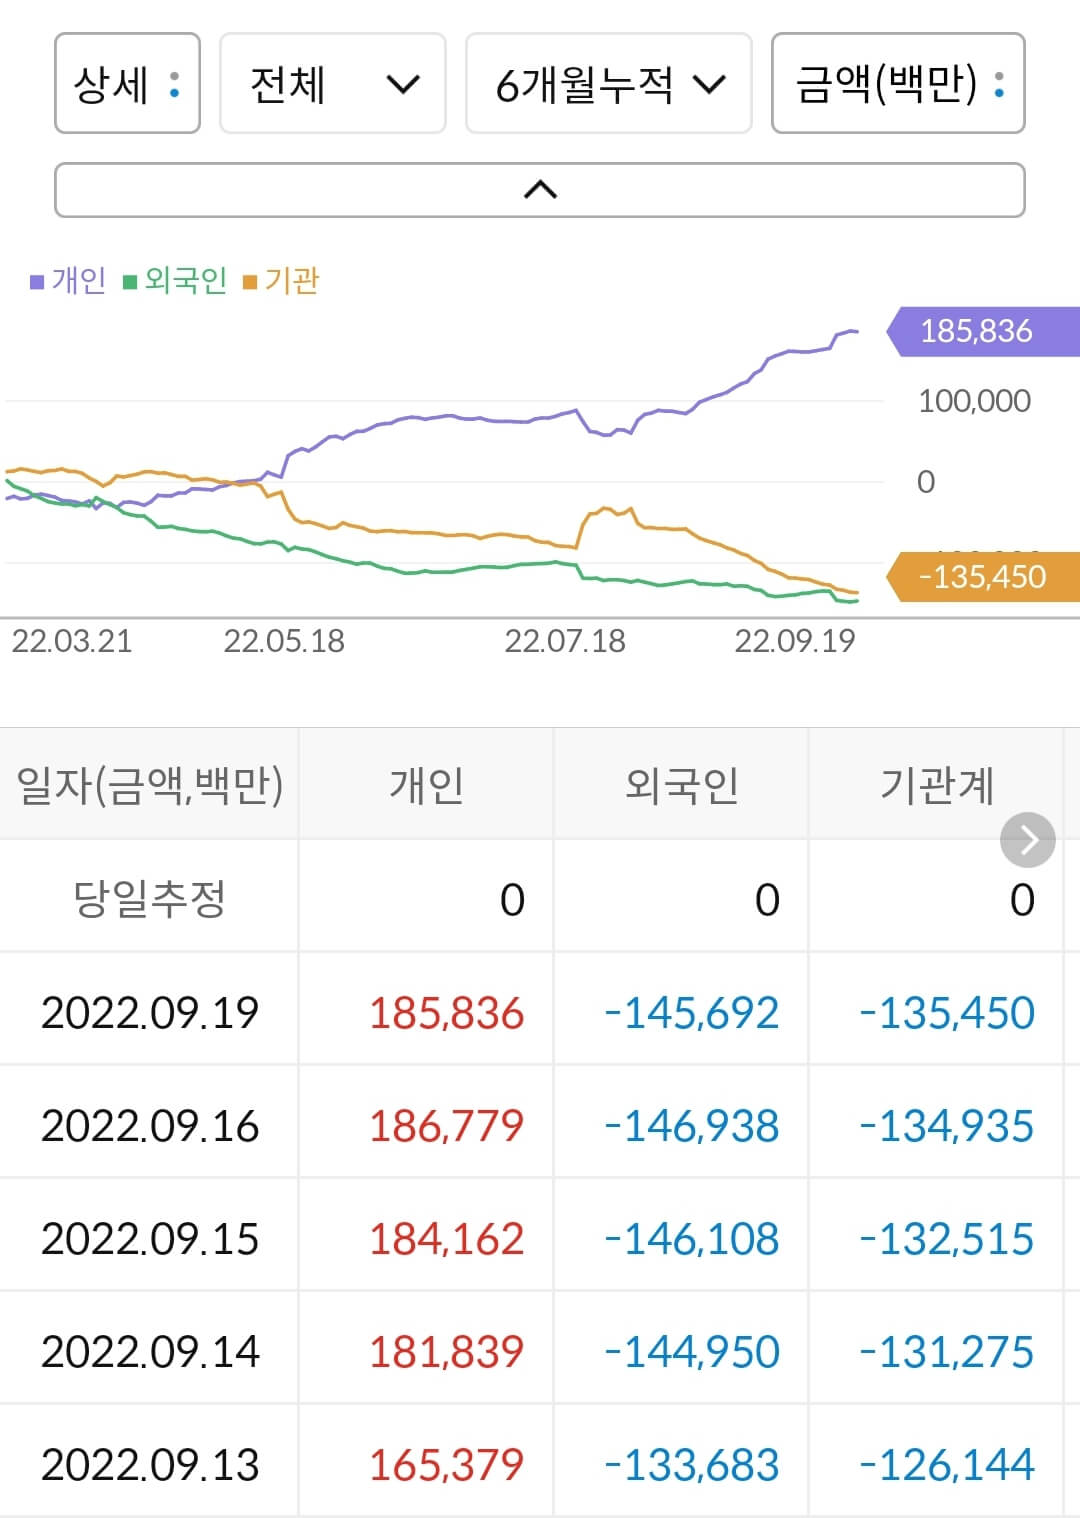Open the 전체 filter dropdown
1080x1518 pixels.
click(x=333, y=85)
